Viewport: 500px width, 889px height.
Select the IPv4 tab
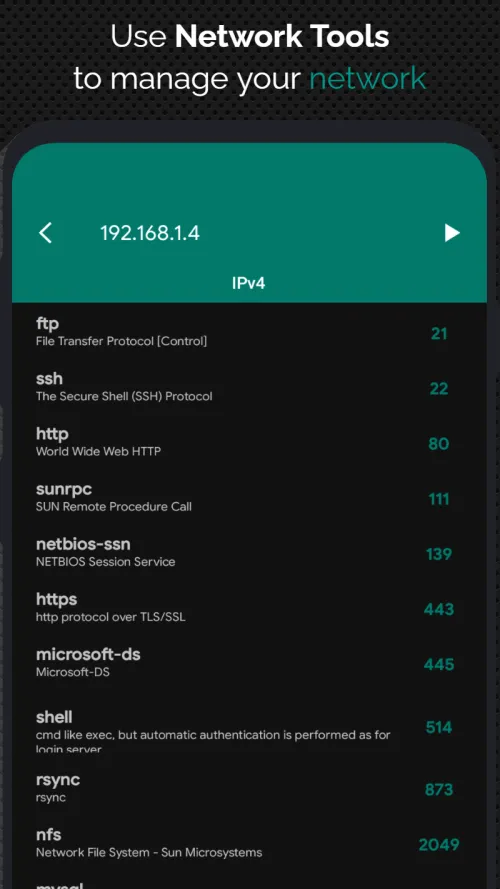[x=249, y=283]
